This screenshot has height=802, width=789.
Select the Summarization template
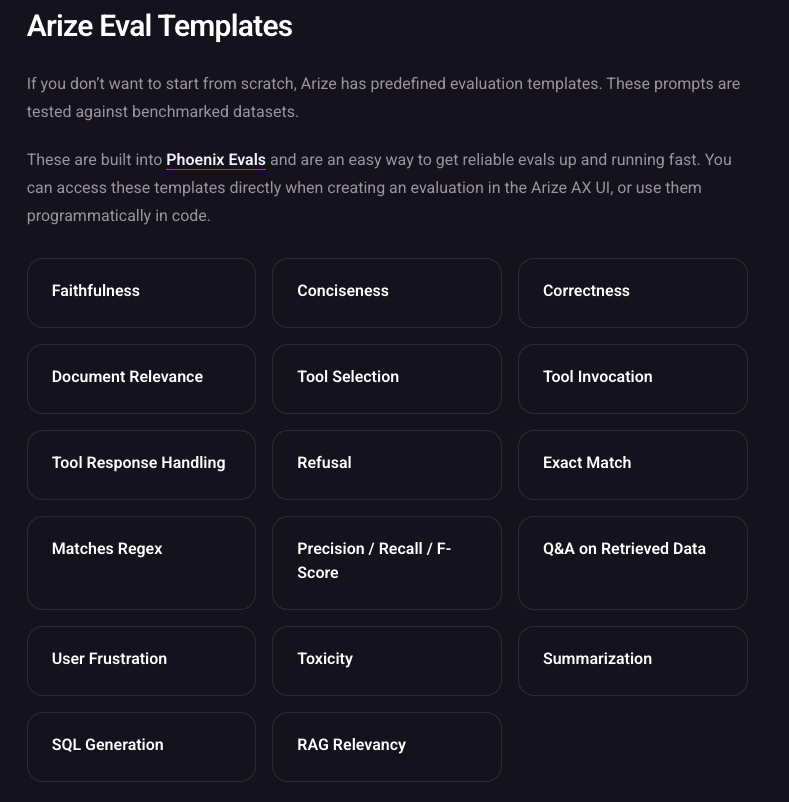632,660
